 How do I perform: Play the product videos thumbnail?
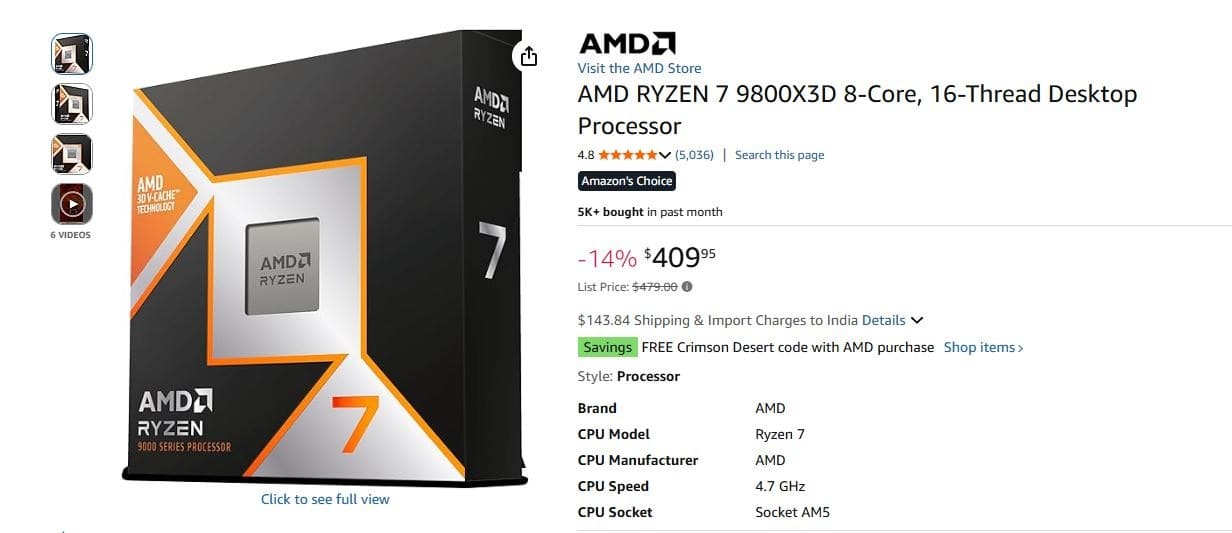[72, 204]
